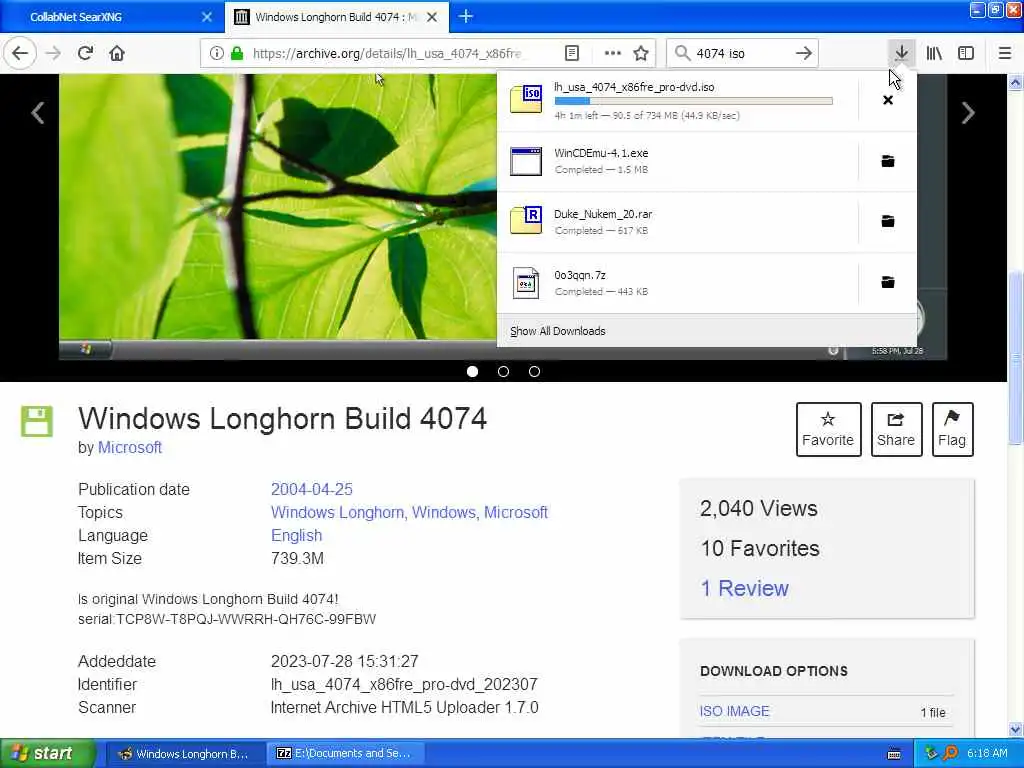The width and height of the screenshot is (1024, 768).
Task: Select the first carousel dot
Action: tap(473, 372)
